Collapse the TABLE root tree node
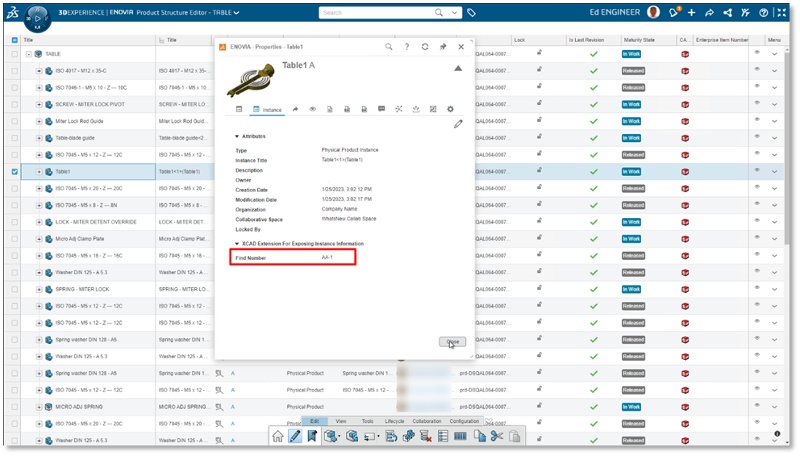Image resolution: width=800 pixels, height=456 pixels. (29, 54)
